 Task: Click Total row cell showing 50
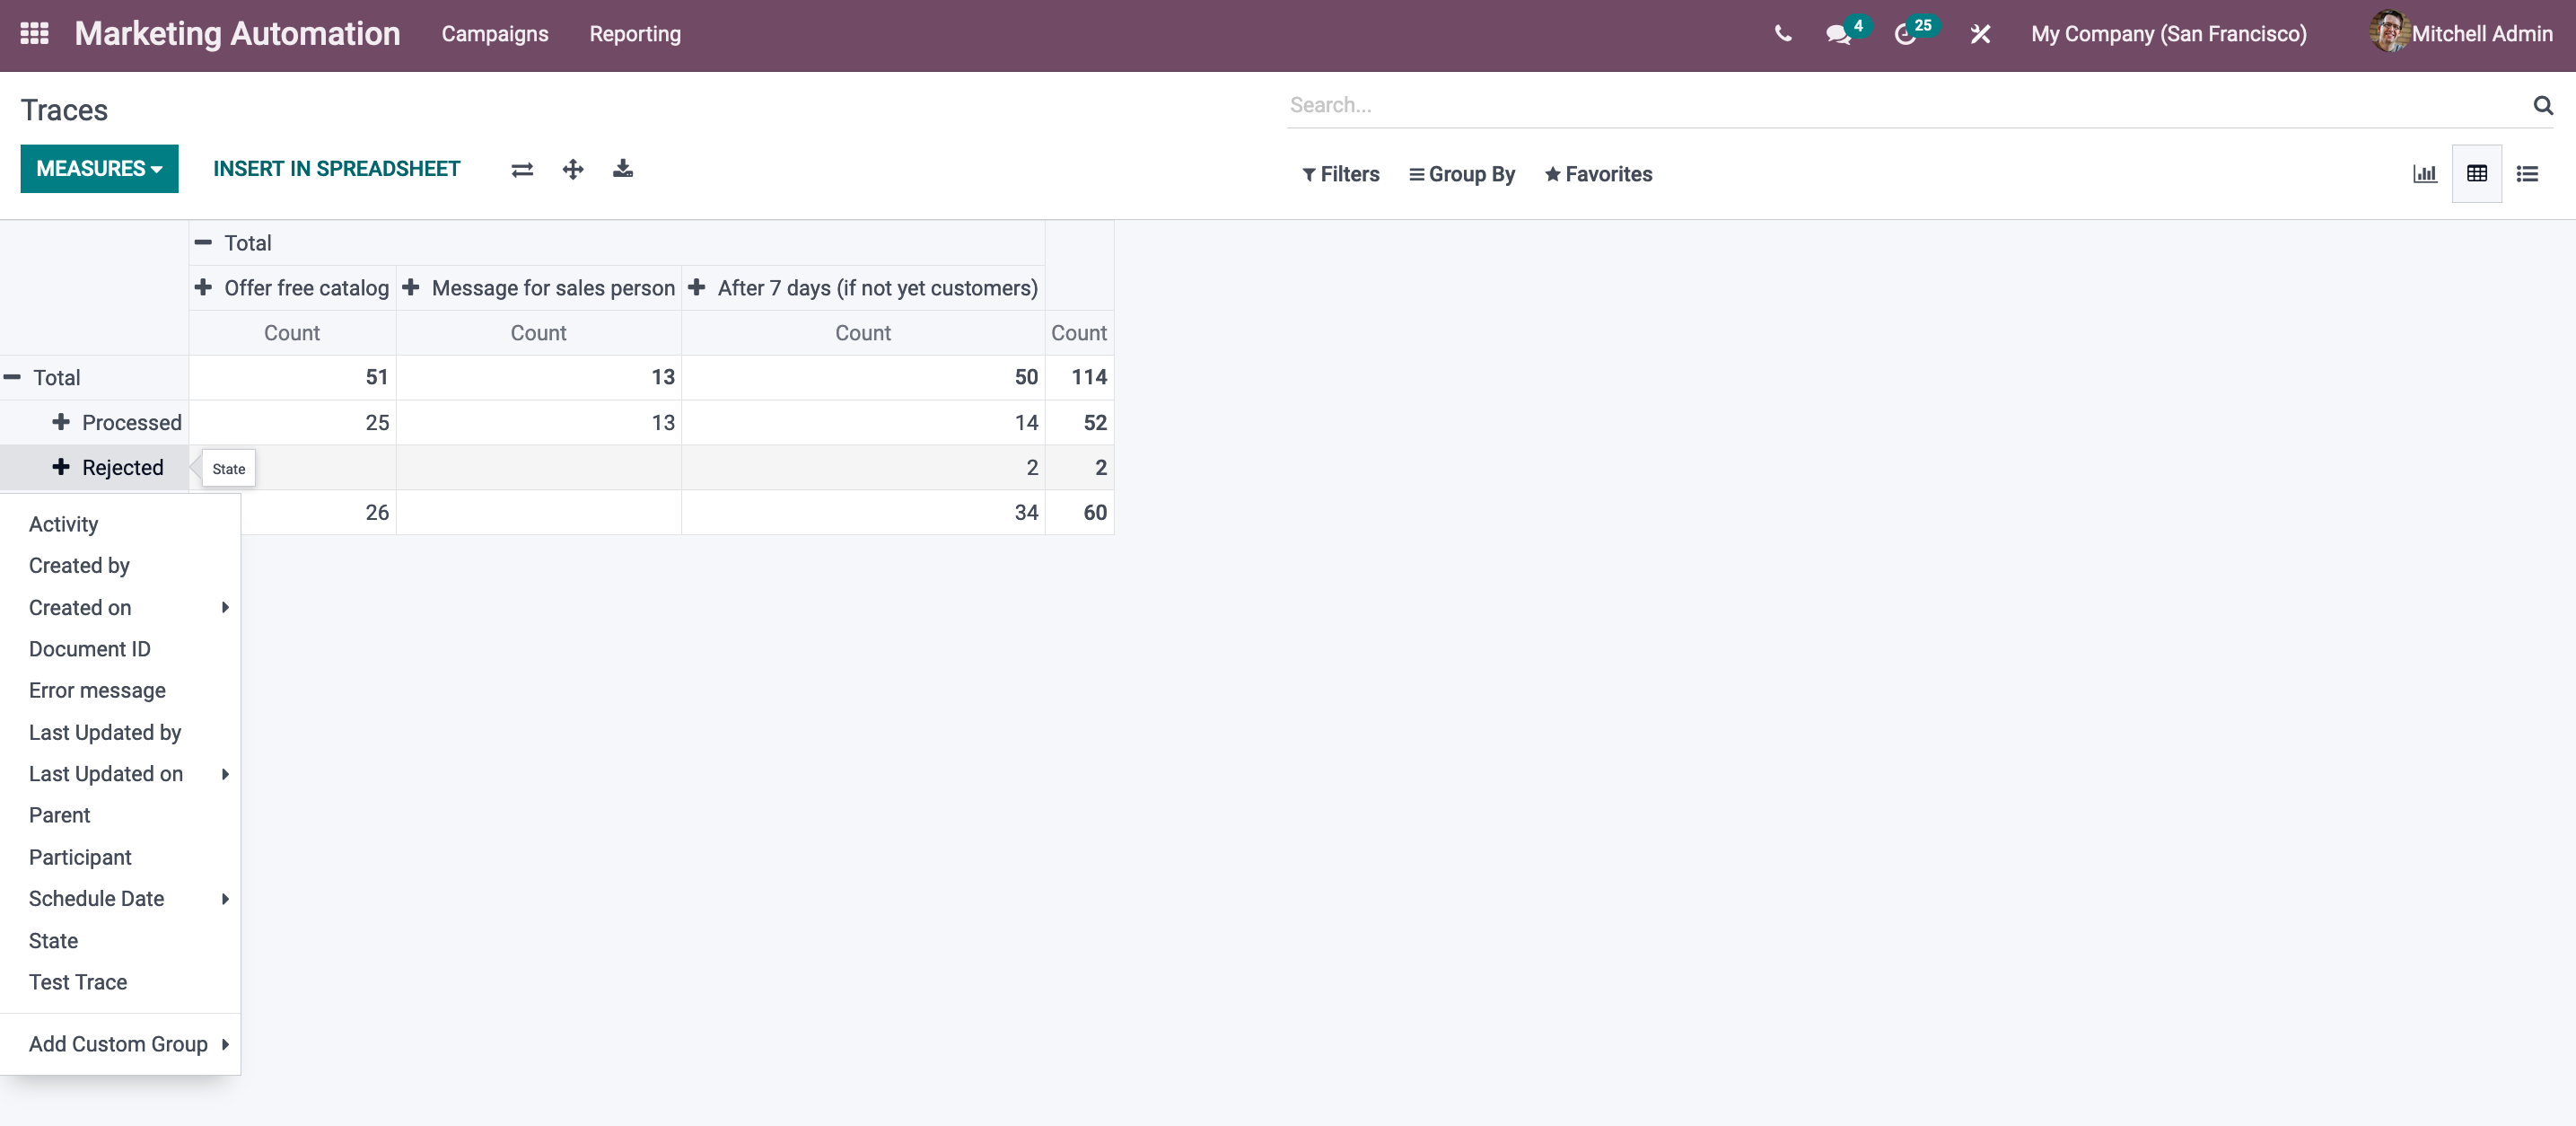pos(863,378)
